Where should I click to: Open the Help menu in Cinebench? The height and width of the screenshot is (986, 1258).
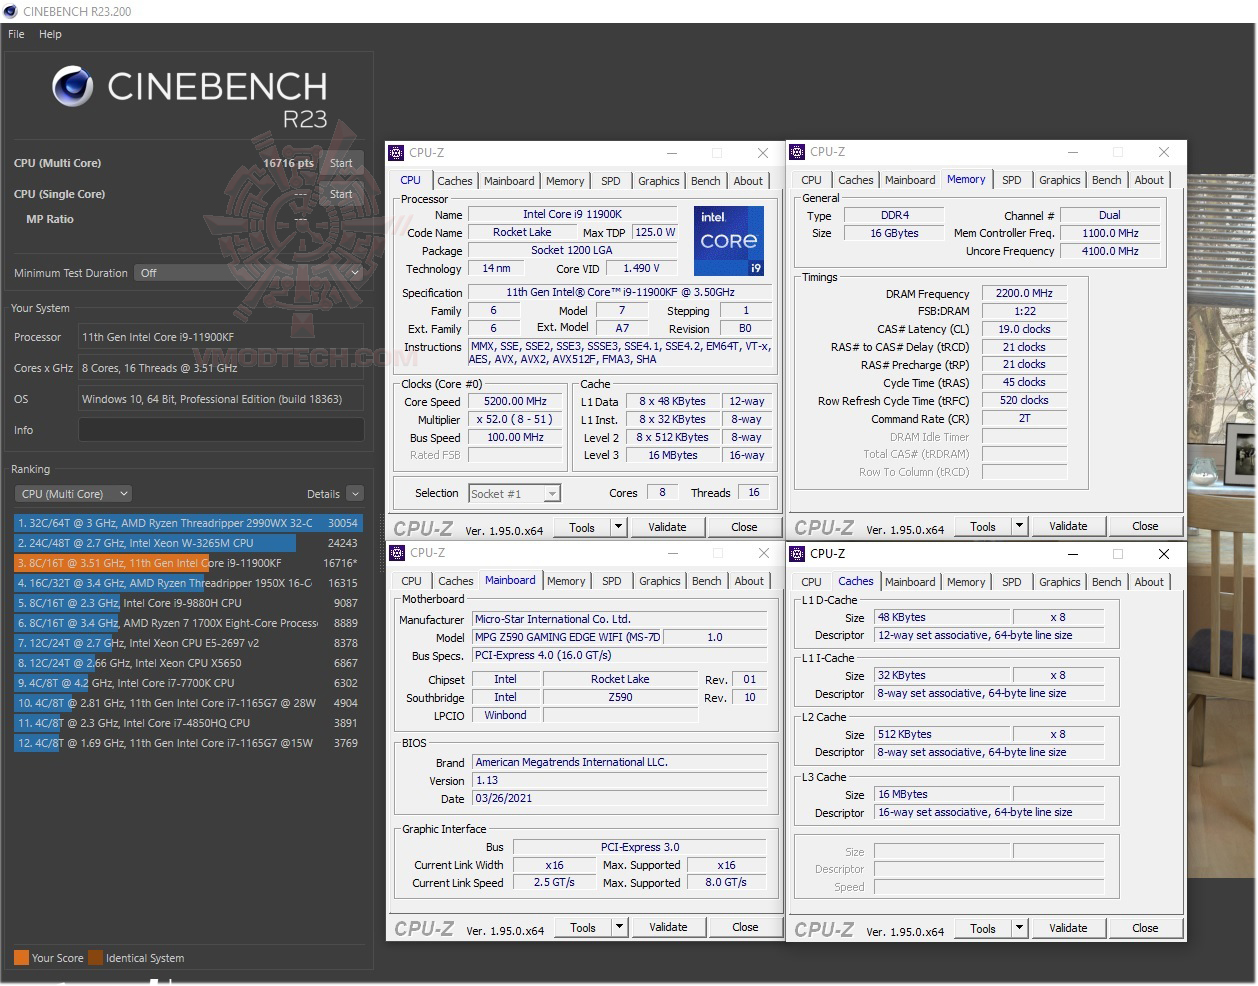(50, 34)
